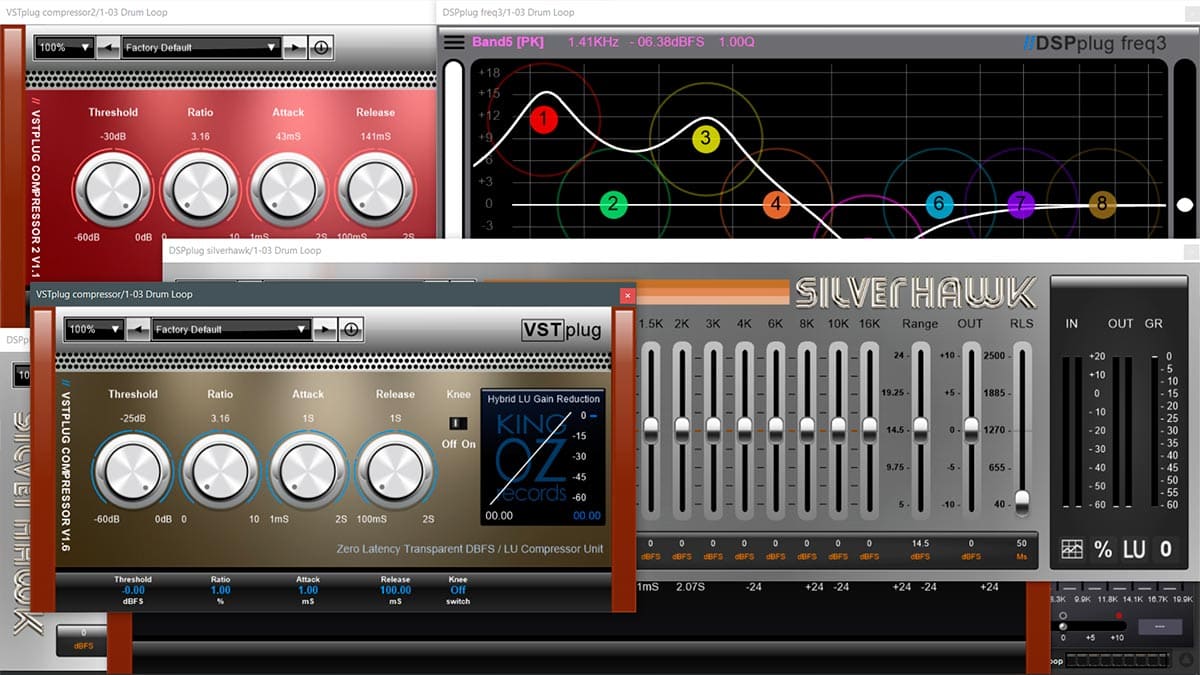
Task: Click Attack knob in red compressor2
Action: point(288,190)
